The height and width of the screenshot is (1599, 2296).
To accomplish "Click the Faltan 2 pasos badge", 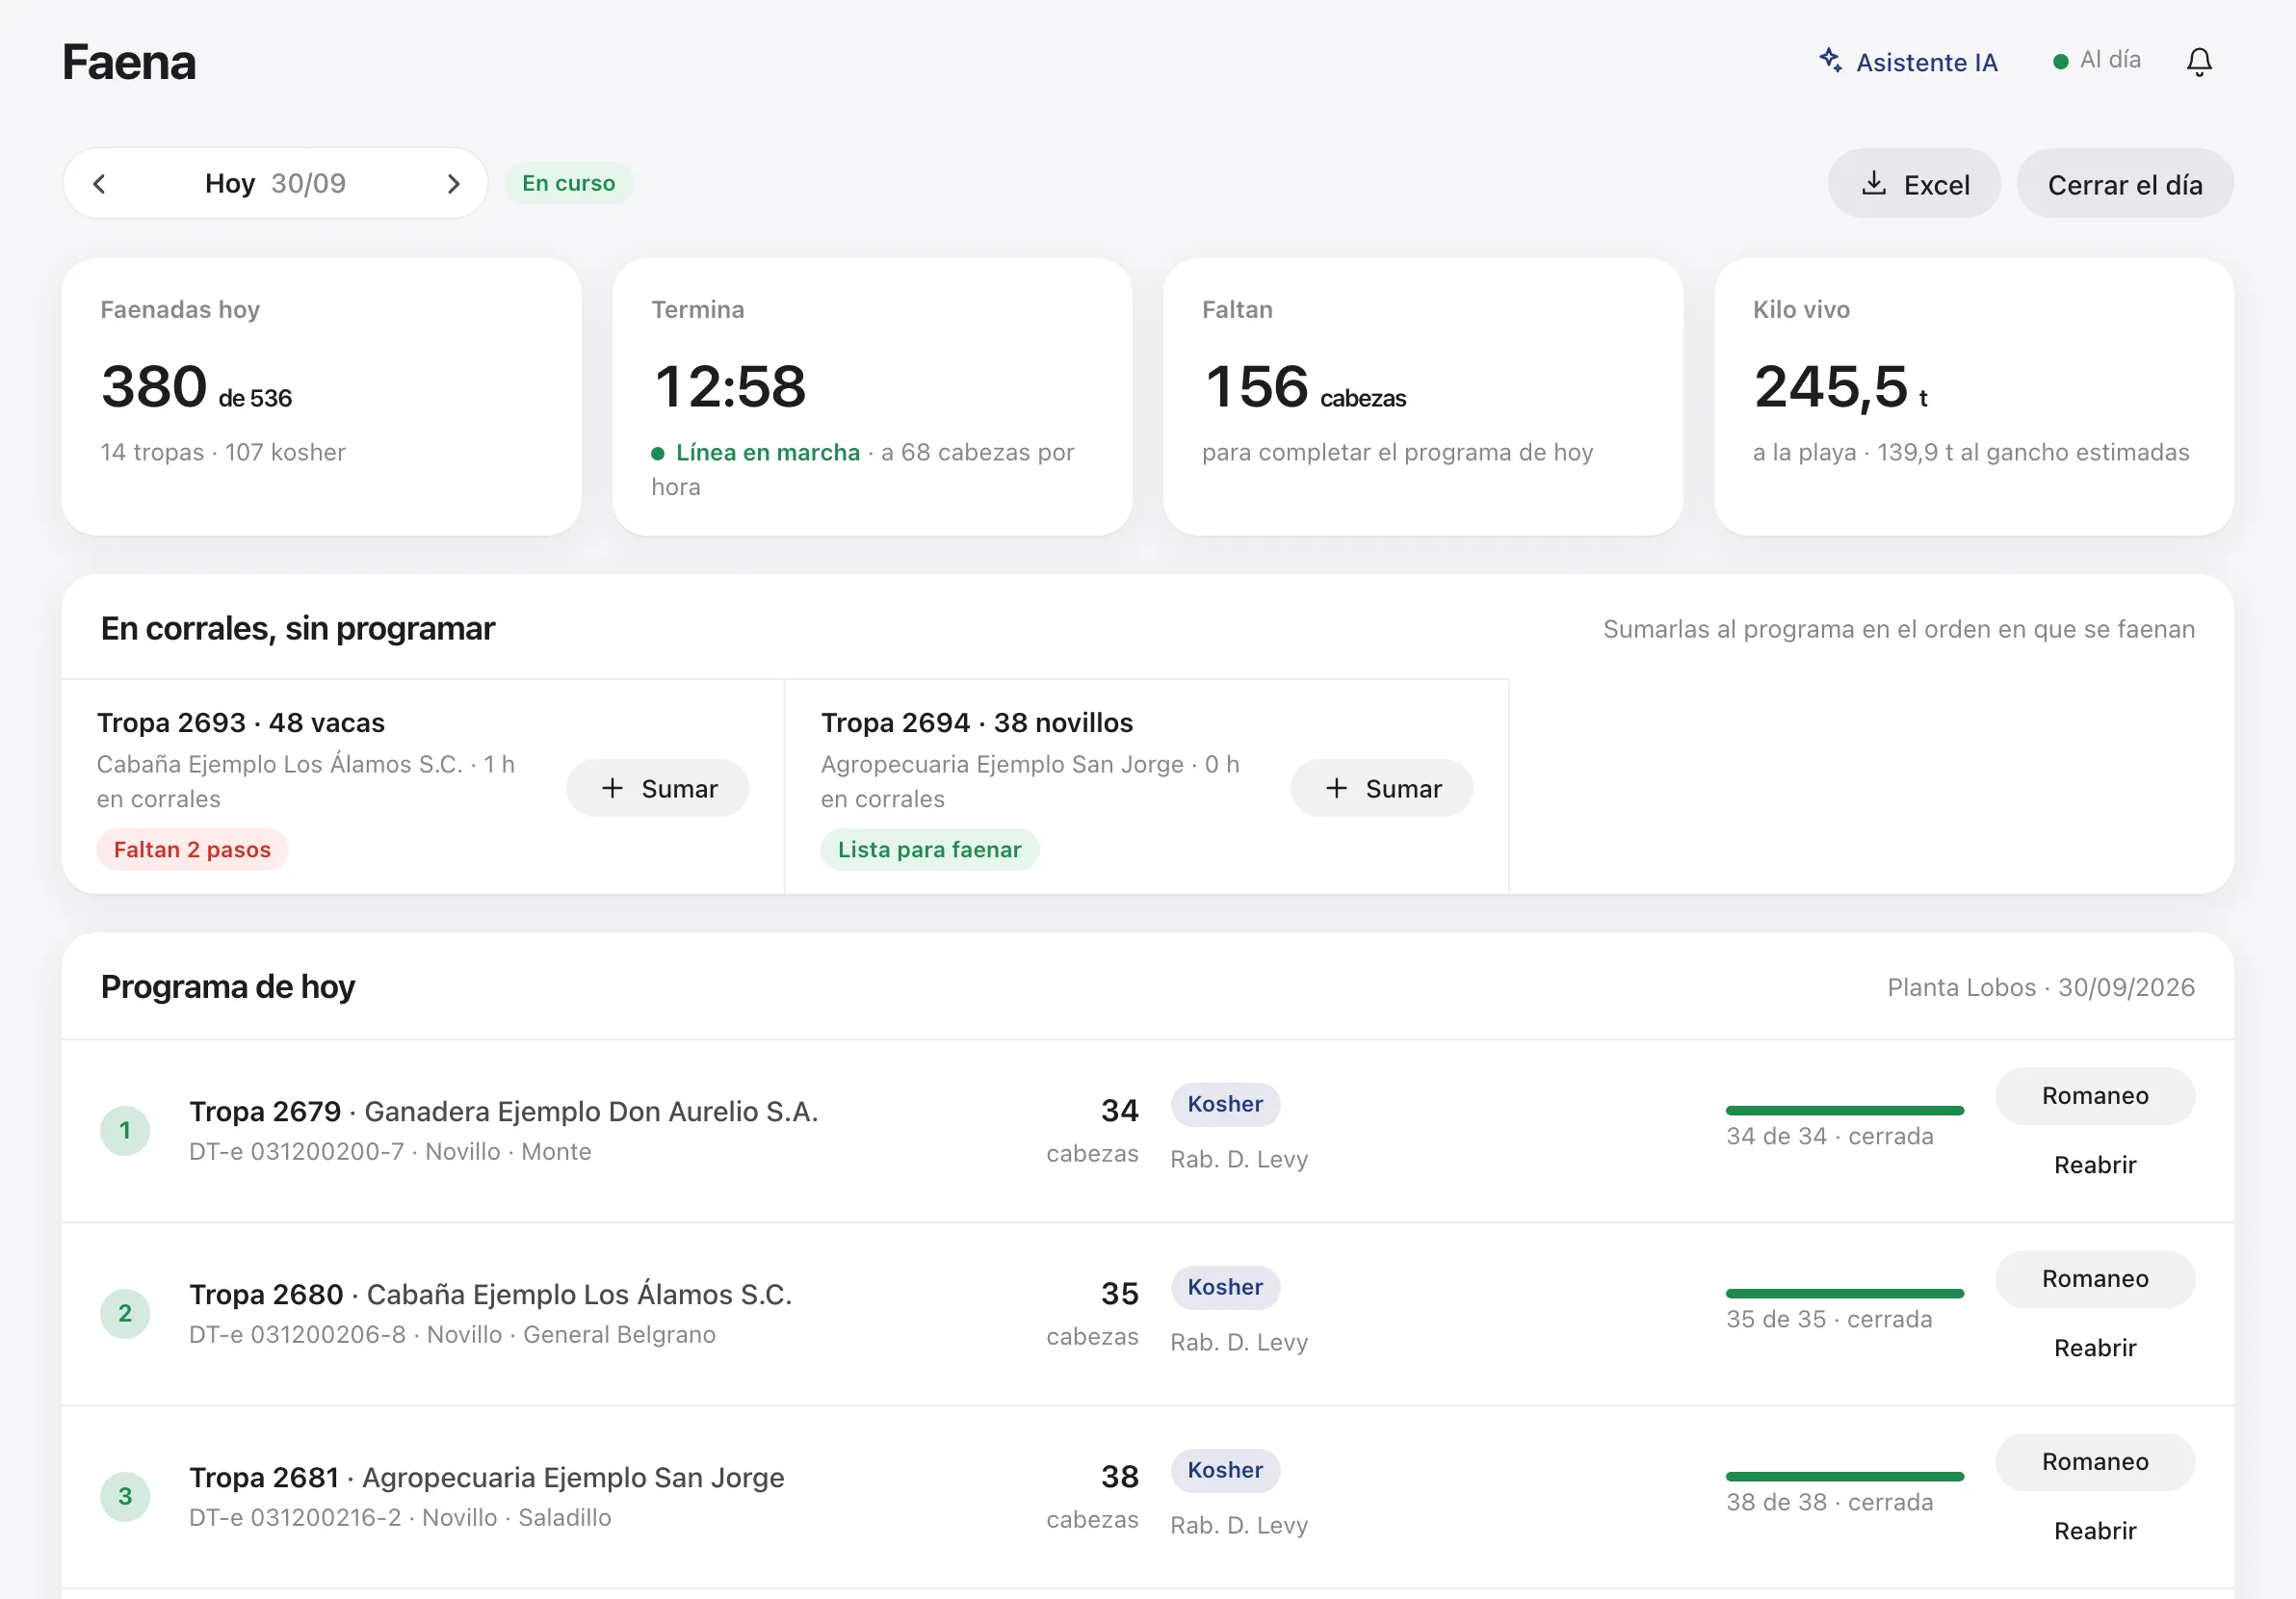I will (x=192, y=849).
